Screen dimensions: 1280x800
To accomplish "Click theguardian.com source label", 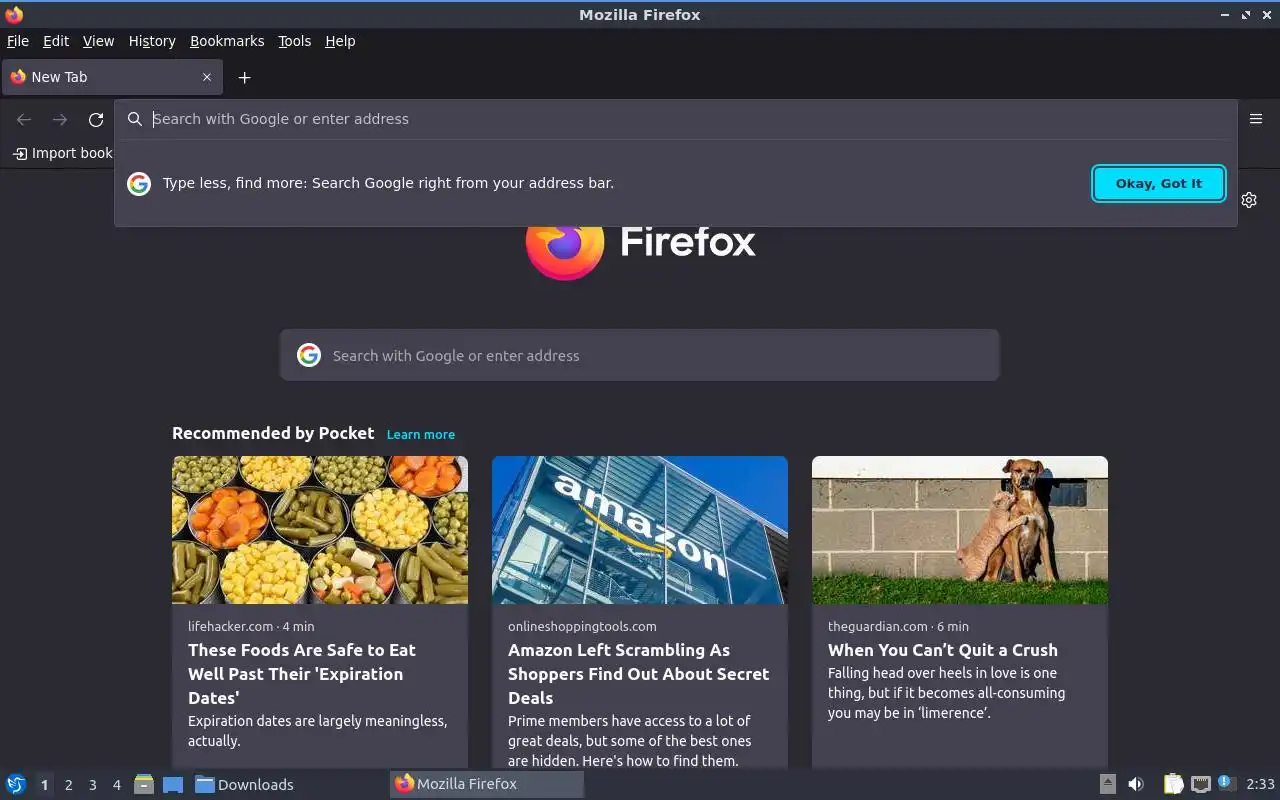I will pyautogui.click(x=878, y=626).
